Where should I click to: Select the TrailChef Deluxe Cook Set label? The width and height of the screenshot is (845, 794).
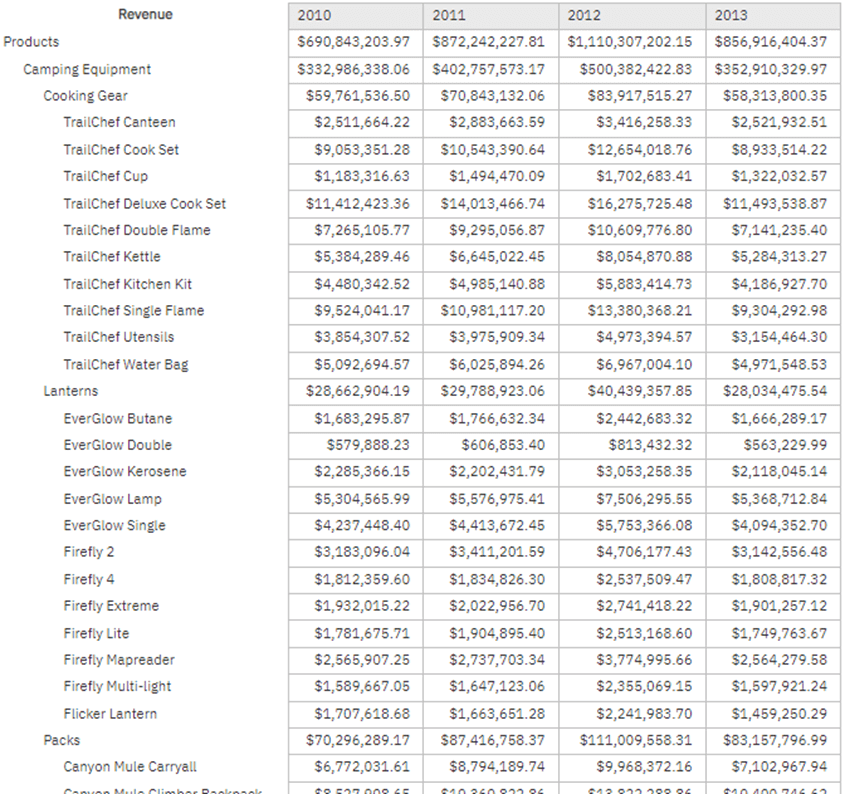coord(144,204)
